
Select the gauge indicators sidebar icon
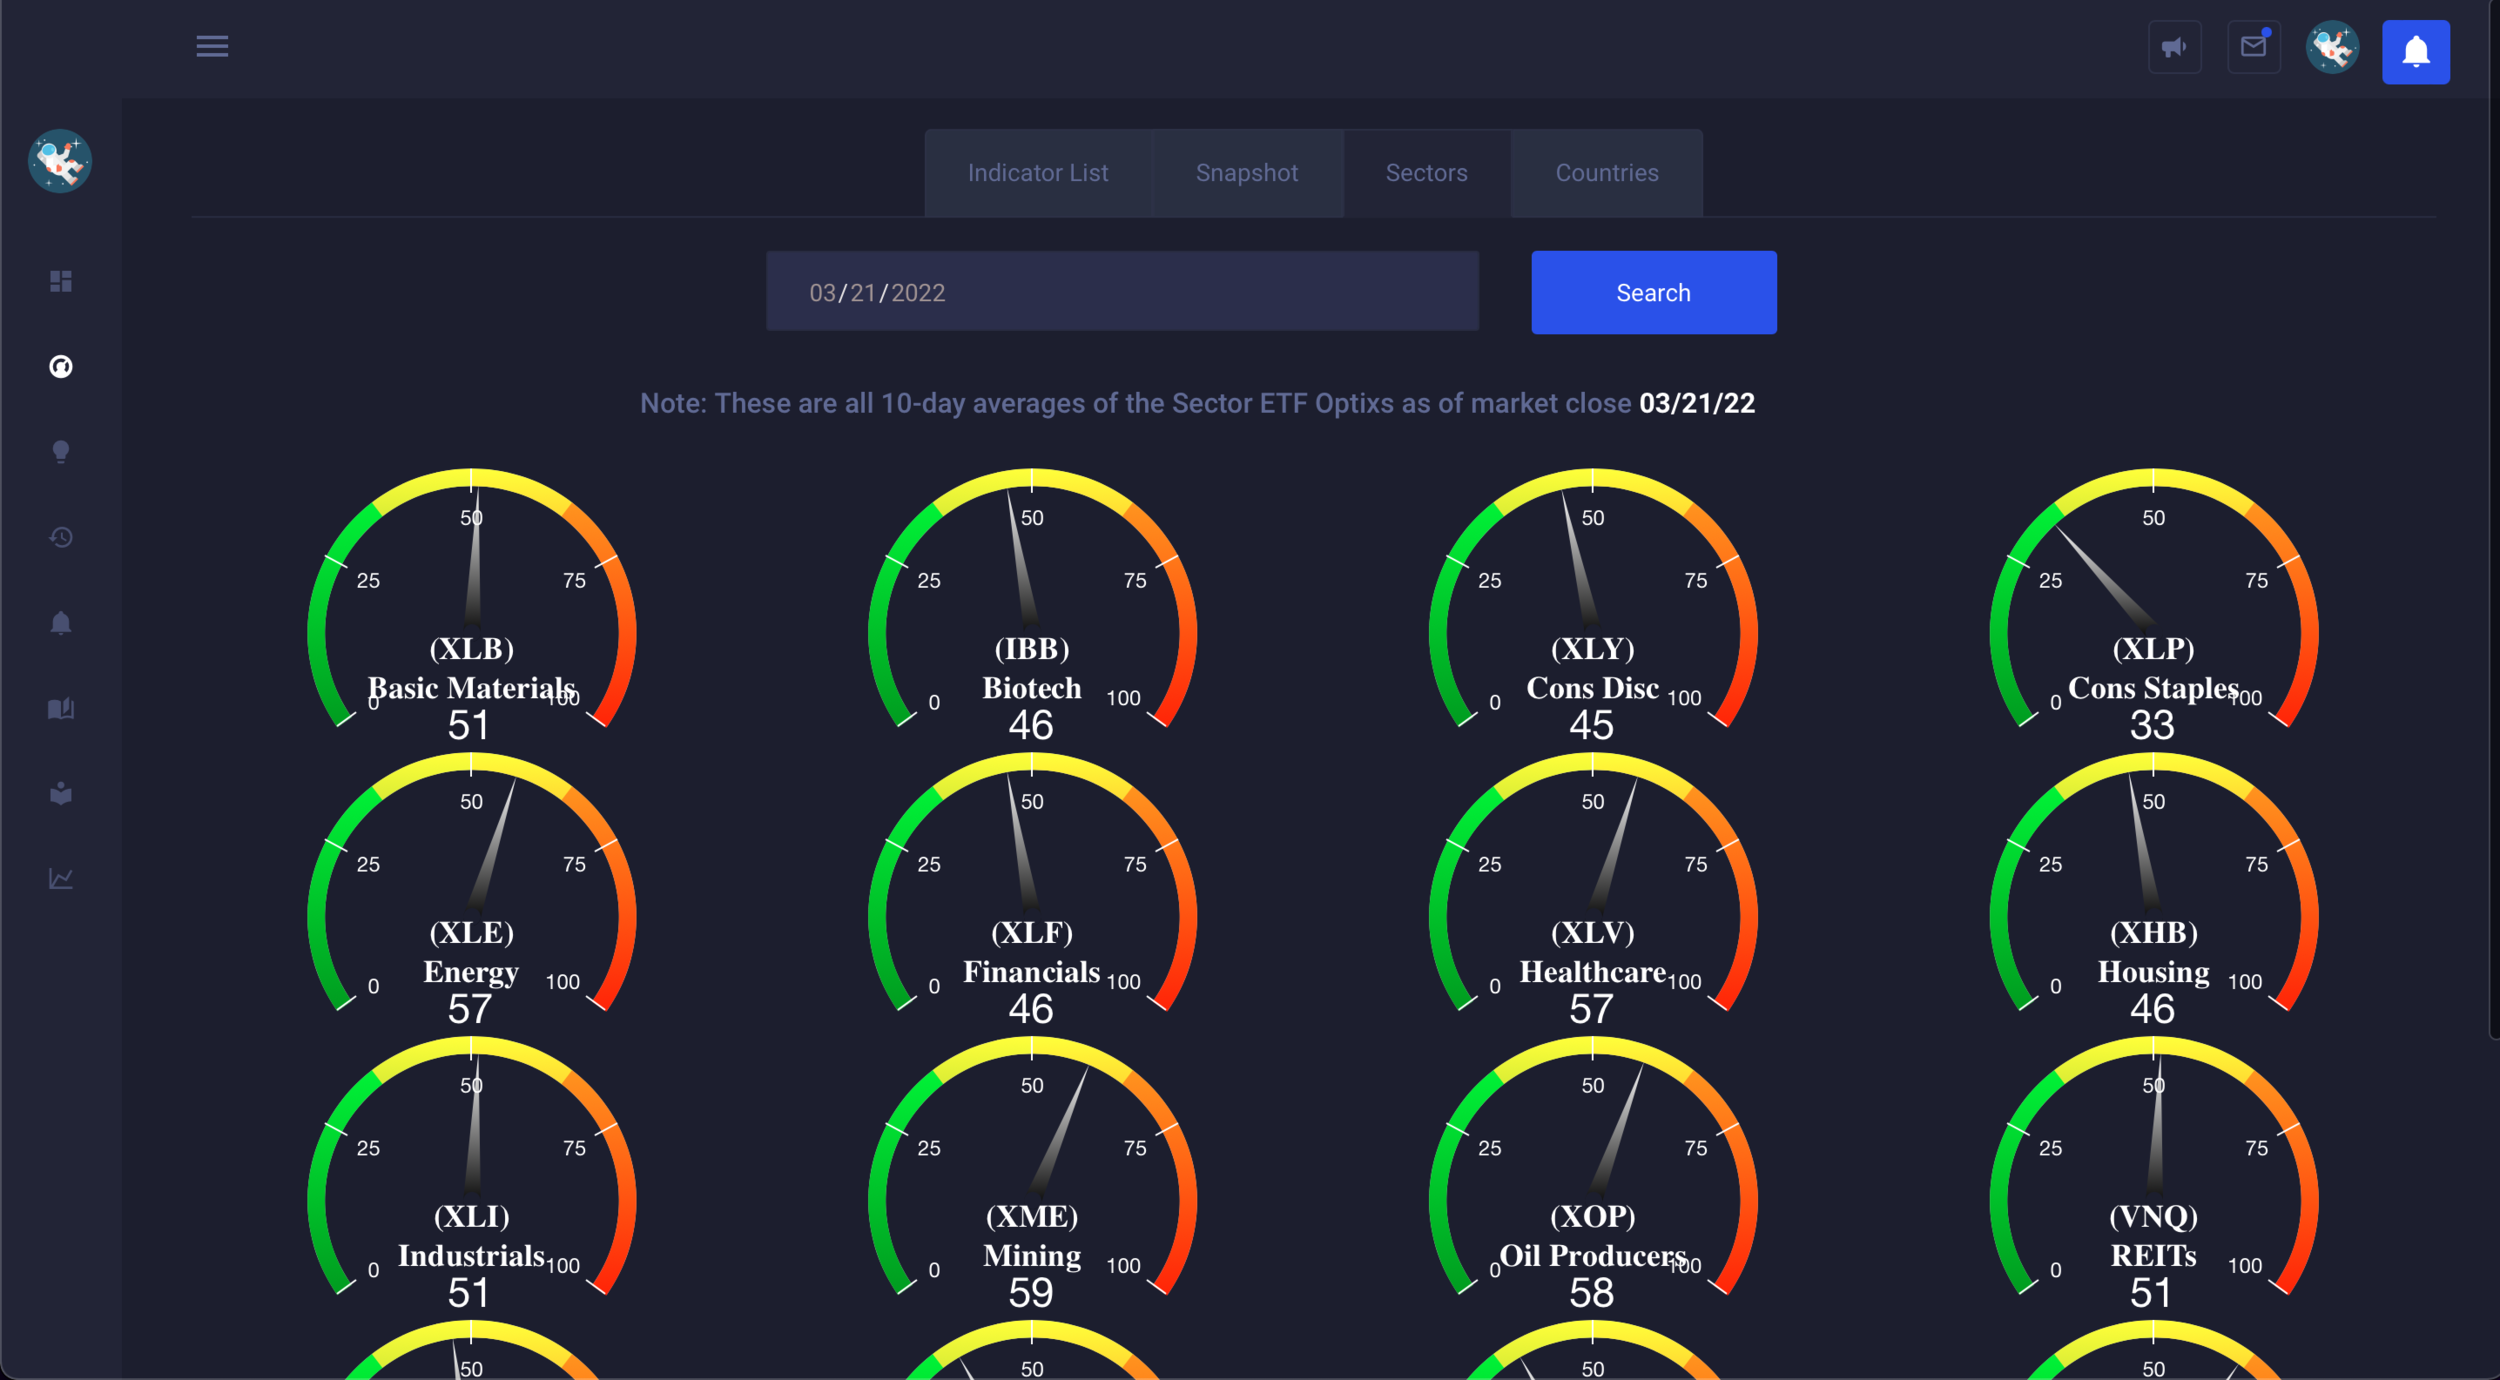click(61, 367)
